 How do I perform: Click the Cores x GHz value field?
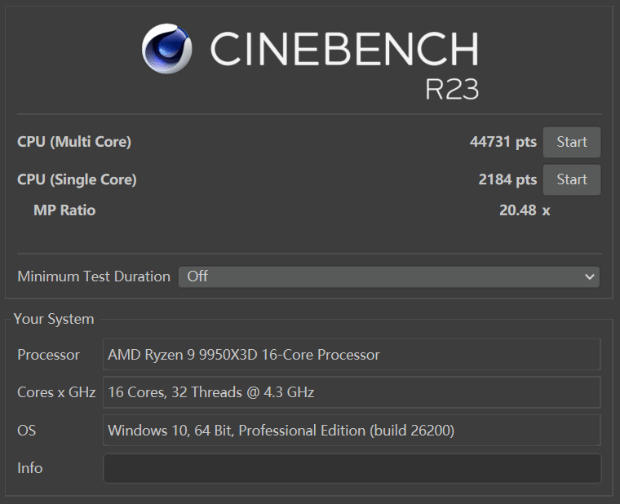tap(352, 393)
